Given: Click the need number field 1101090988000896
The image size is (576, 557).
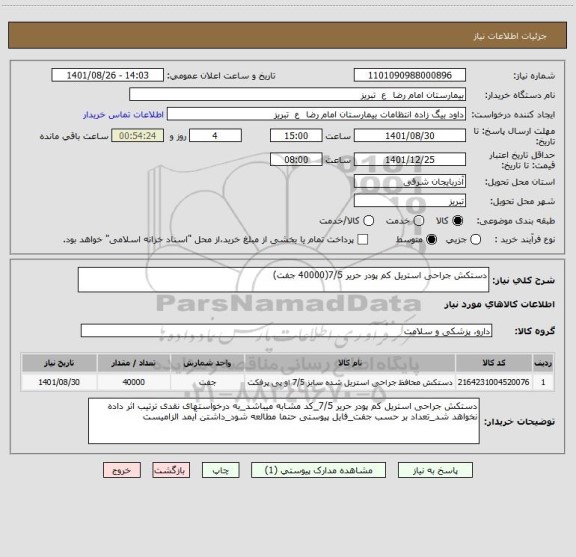Looking at the screenshot, I should tap(410, 75).
